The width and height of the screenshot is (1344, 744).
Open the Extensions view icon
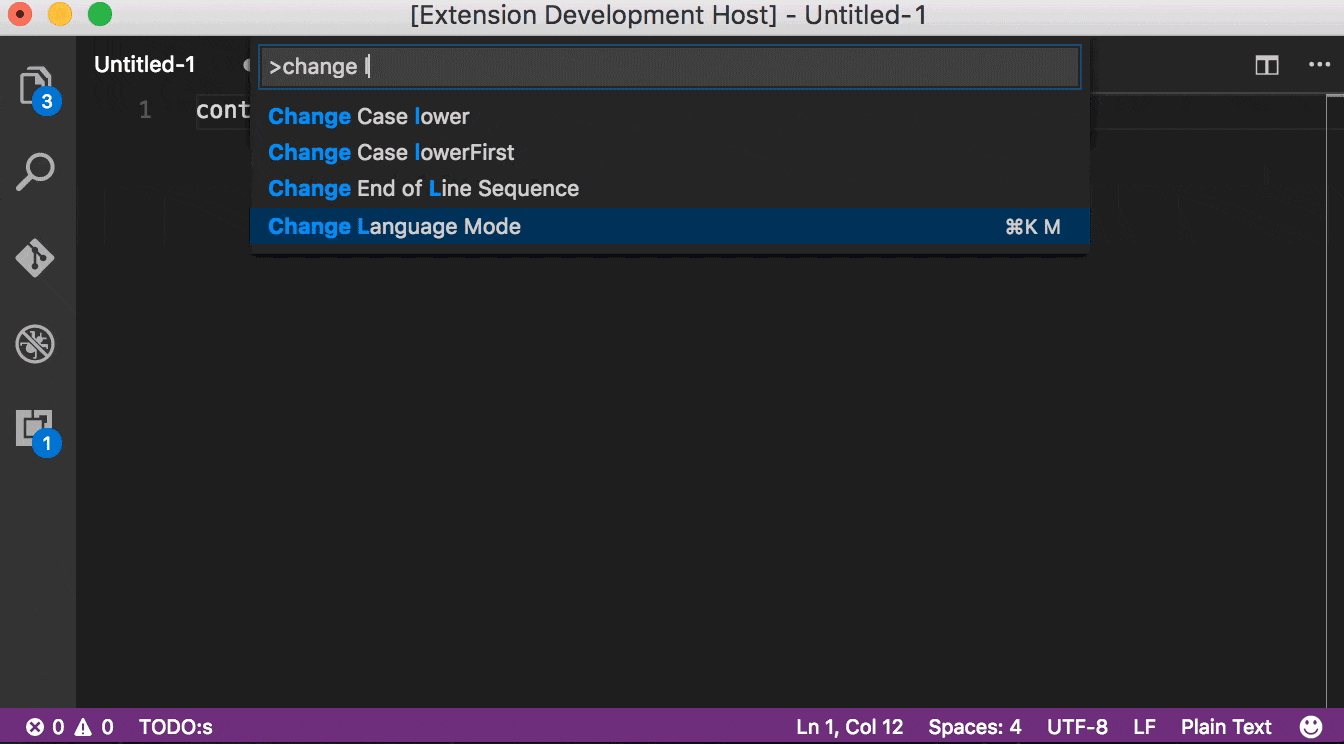(36, 429)
